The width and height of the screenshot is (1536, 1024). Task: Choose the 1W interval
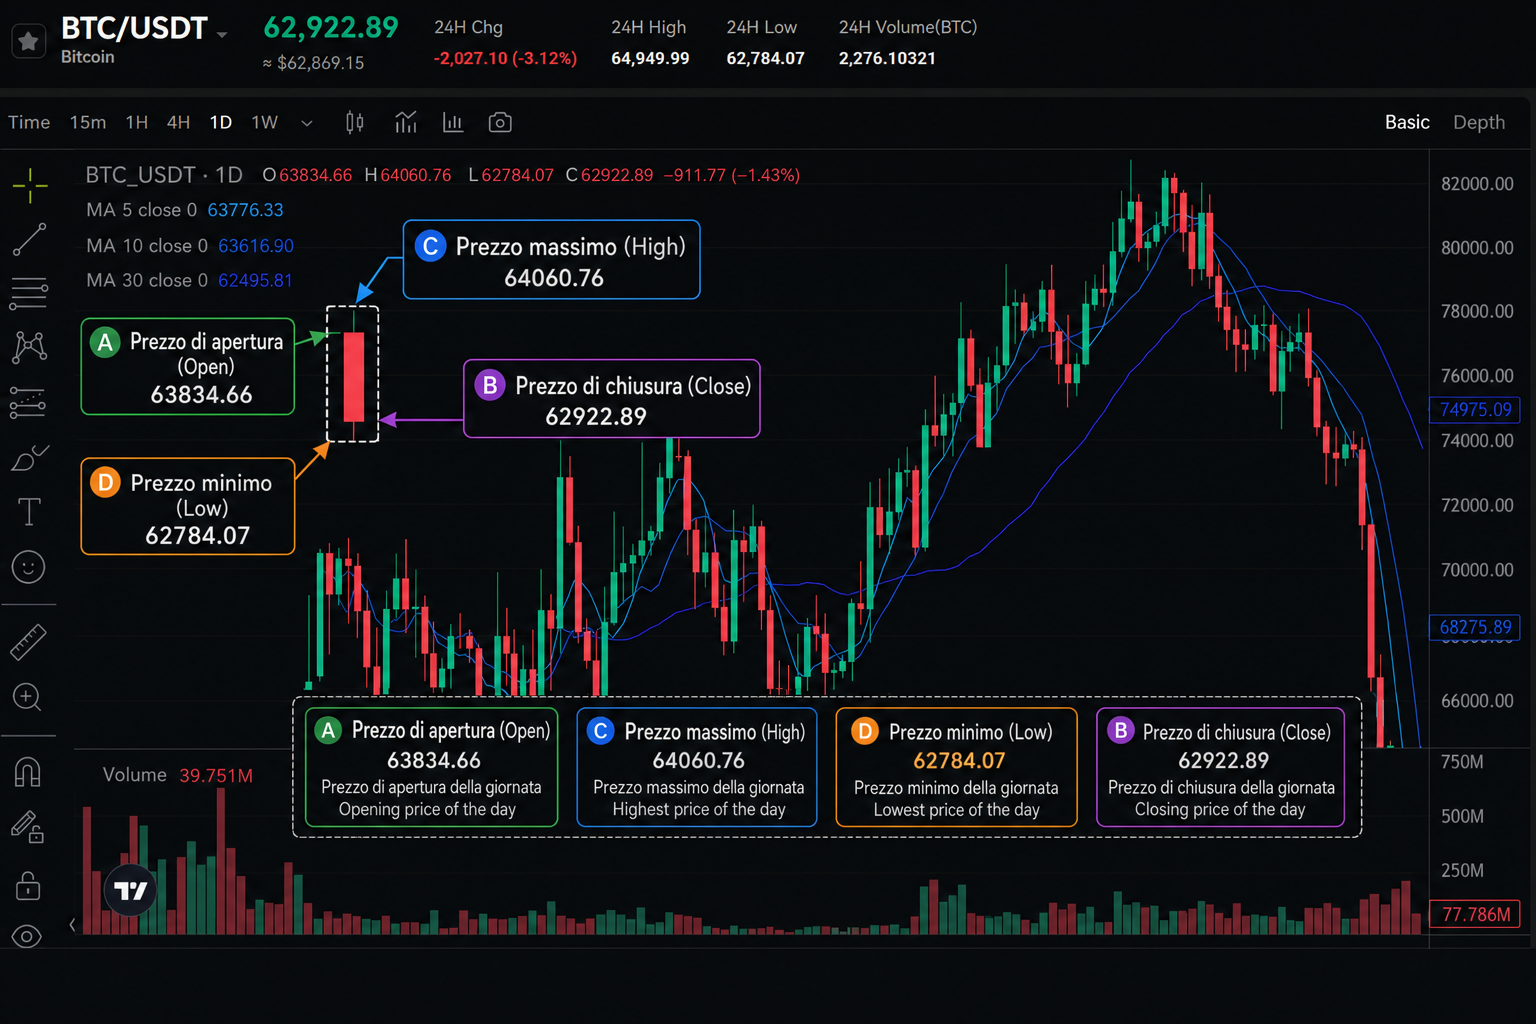pyautogui.click(x=264, y=122)
